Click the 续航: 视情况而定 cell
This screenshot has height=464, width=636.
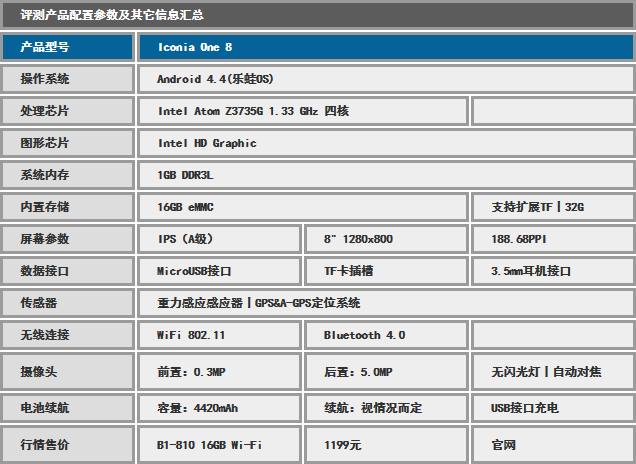tap(387, 408)
